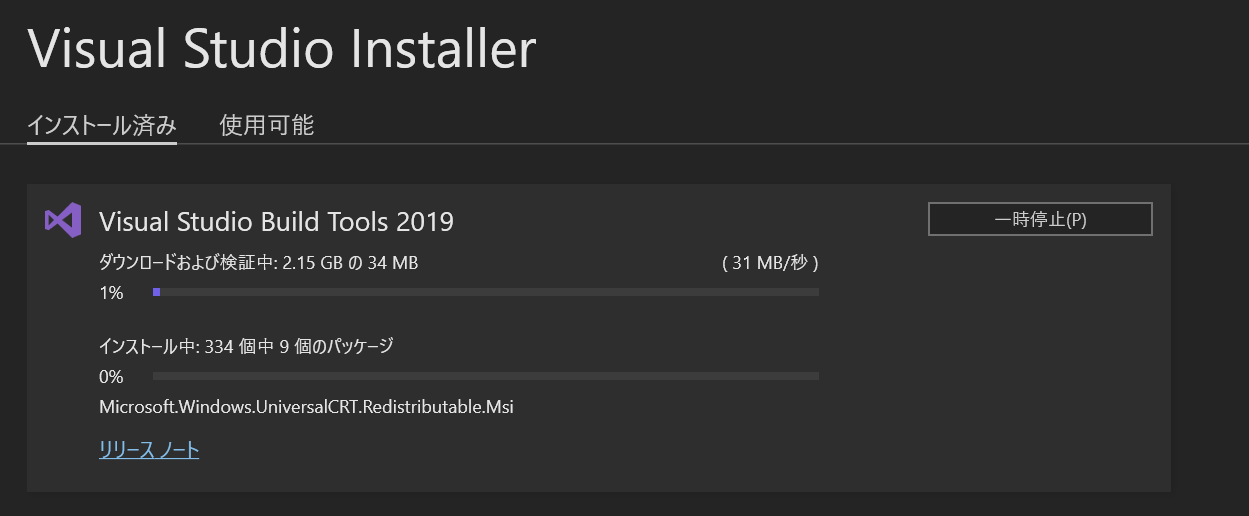Open the リリース ノート link
This screenshot has height=516, width=1249.
[149, 450]
